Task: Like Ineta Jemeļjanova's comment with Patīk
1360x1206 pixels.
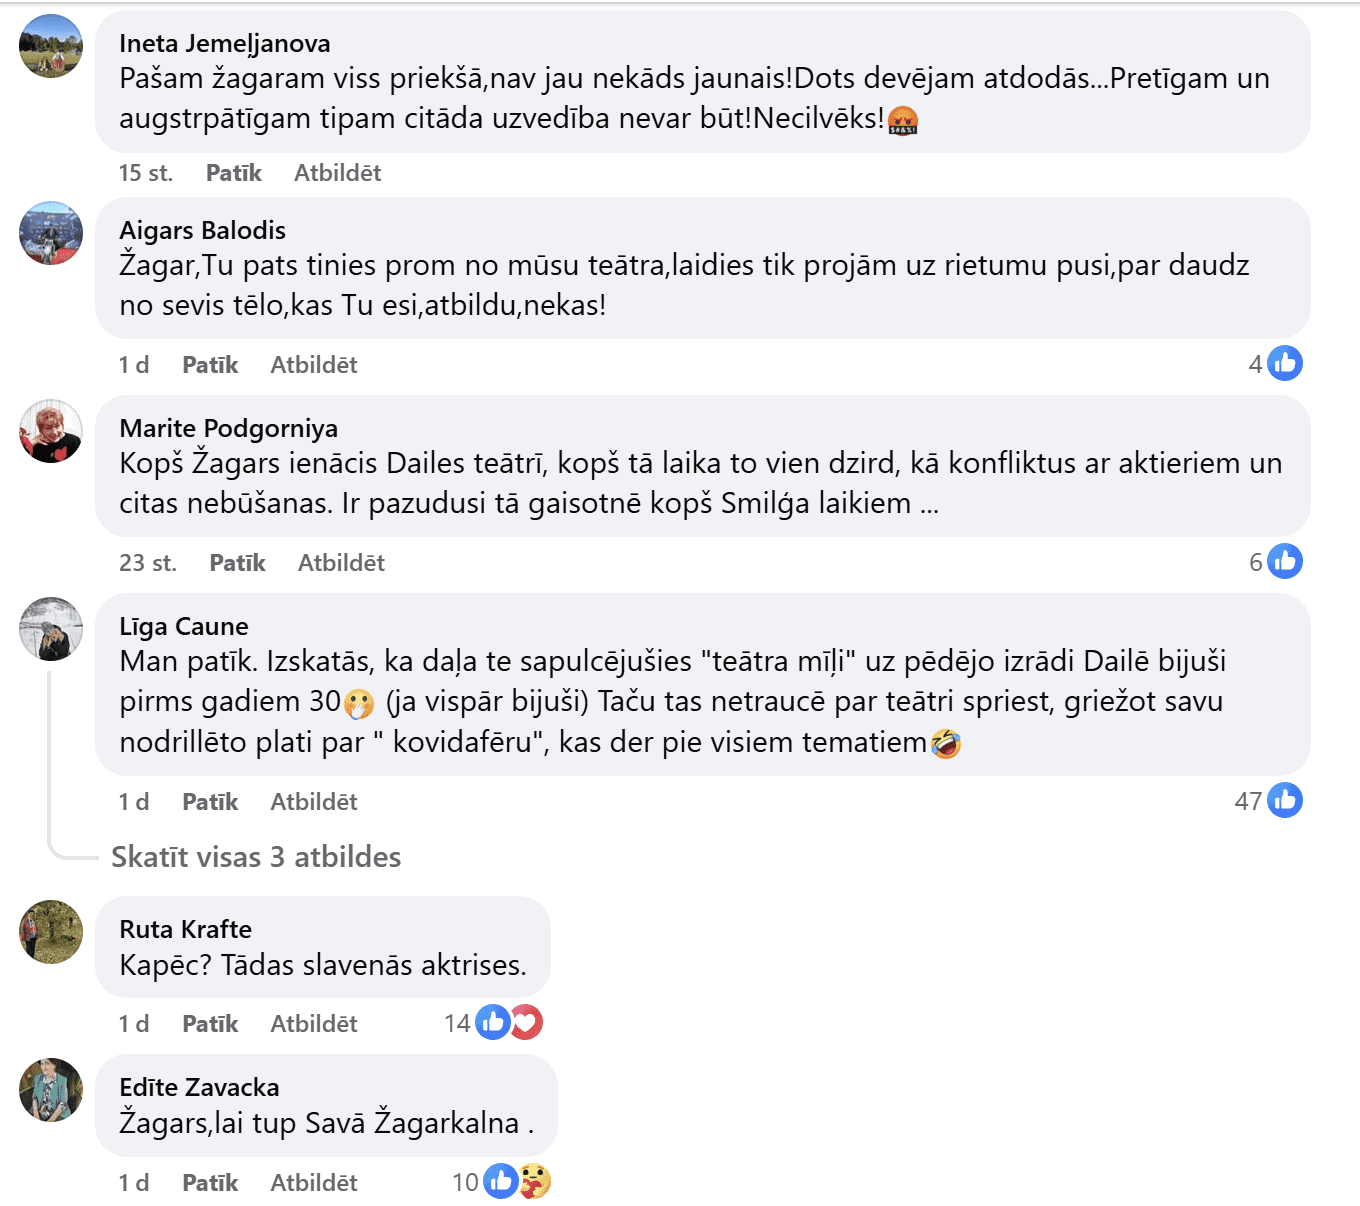Action: click(x=233, y=173)
